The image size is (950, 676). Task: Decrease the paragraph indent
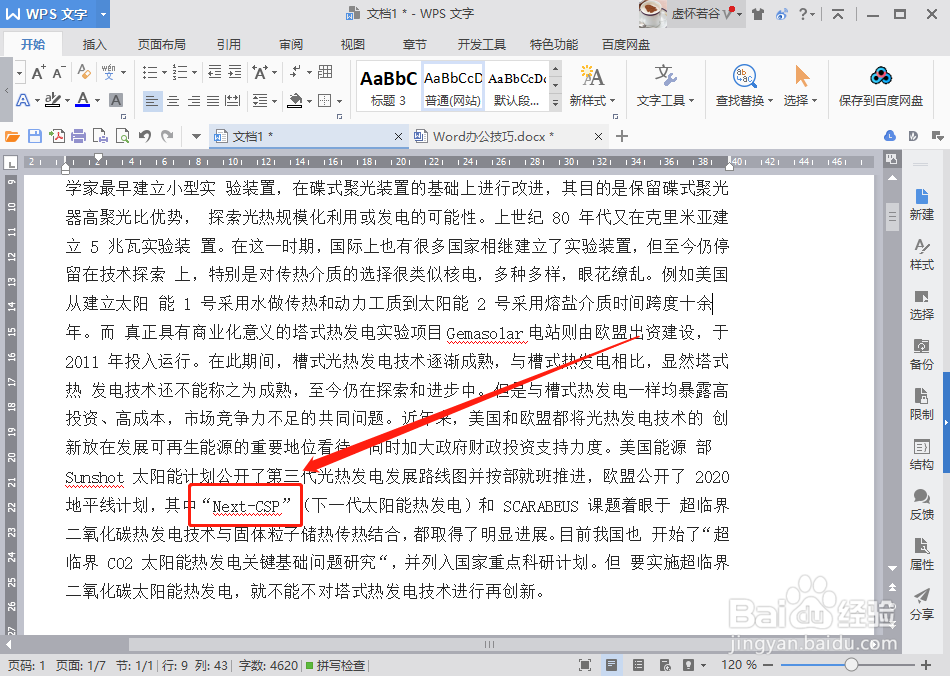(x=214, y=72)
